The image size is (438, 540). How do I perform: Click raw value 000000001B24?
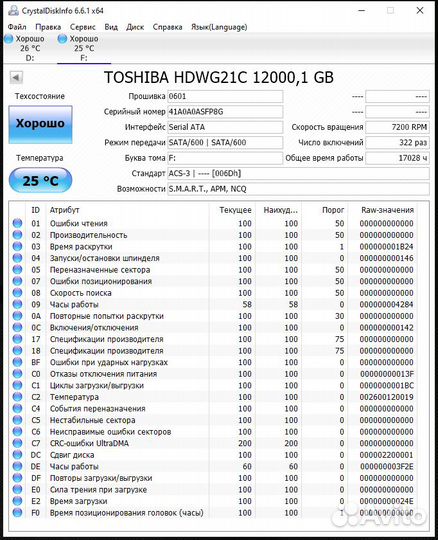click(x=386, y=247)
